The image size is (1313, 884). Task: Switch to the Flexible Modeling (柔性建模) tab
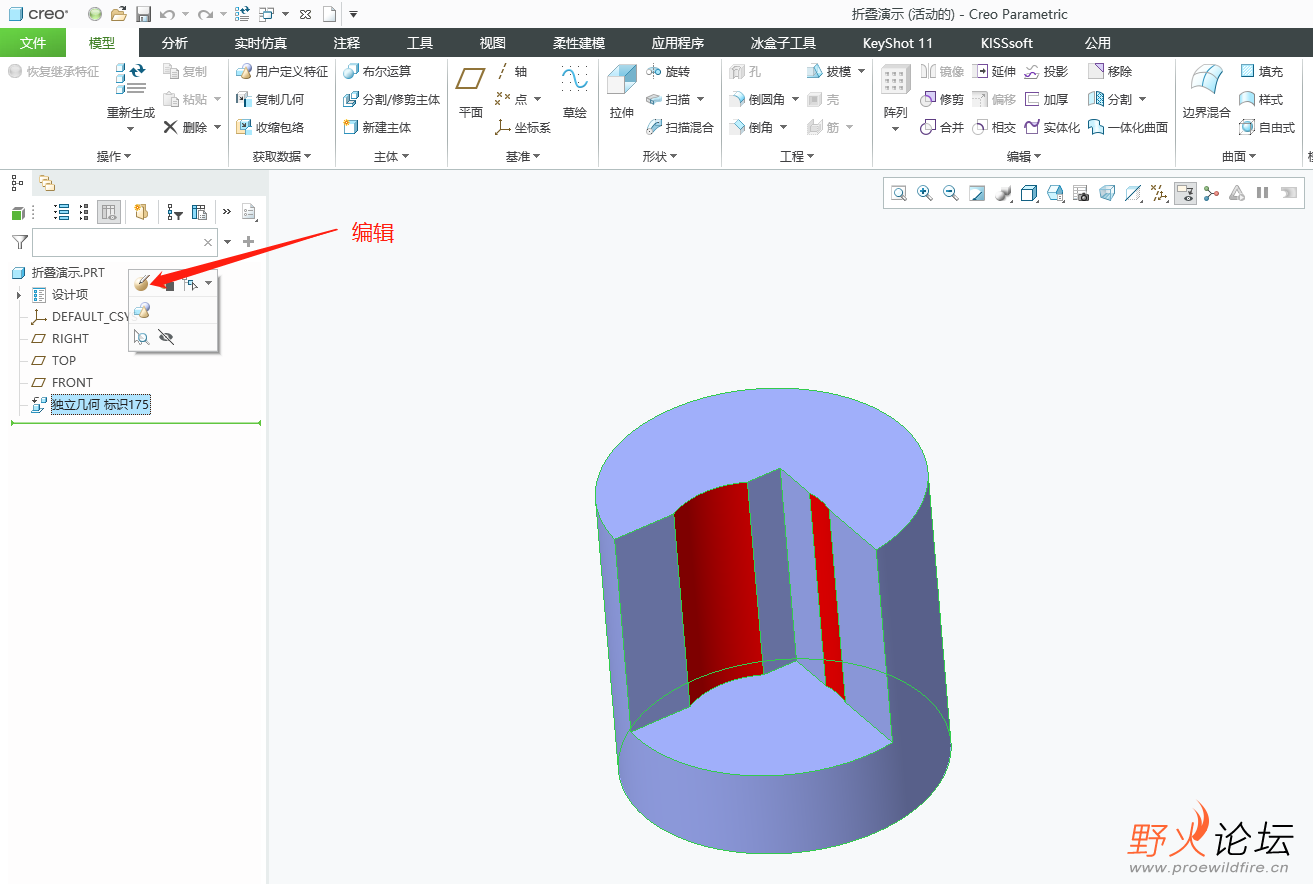(x=579, y=43)
